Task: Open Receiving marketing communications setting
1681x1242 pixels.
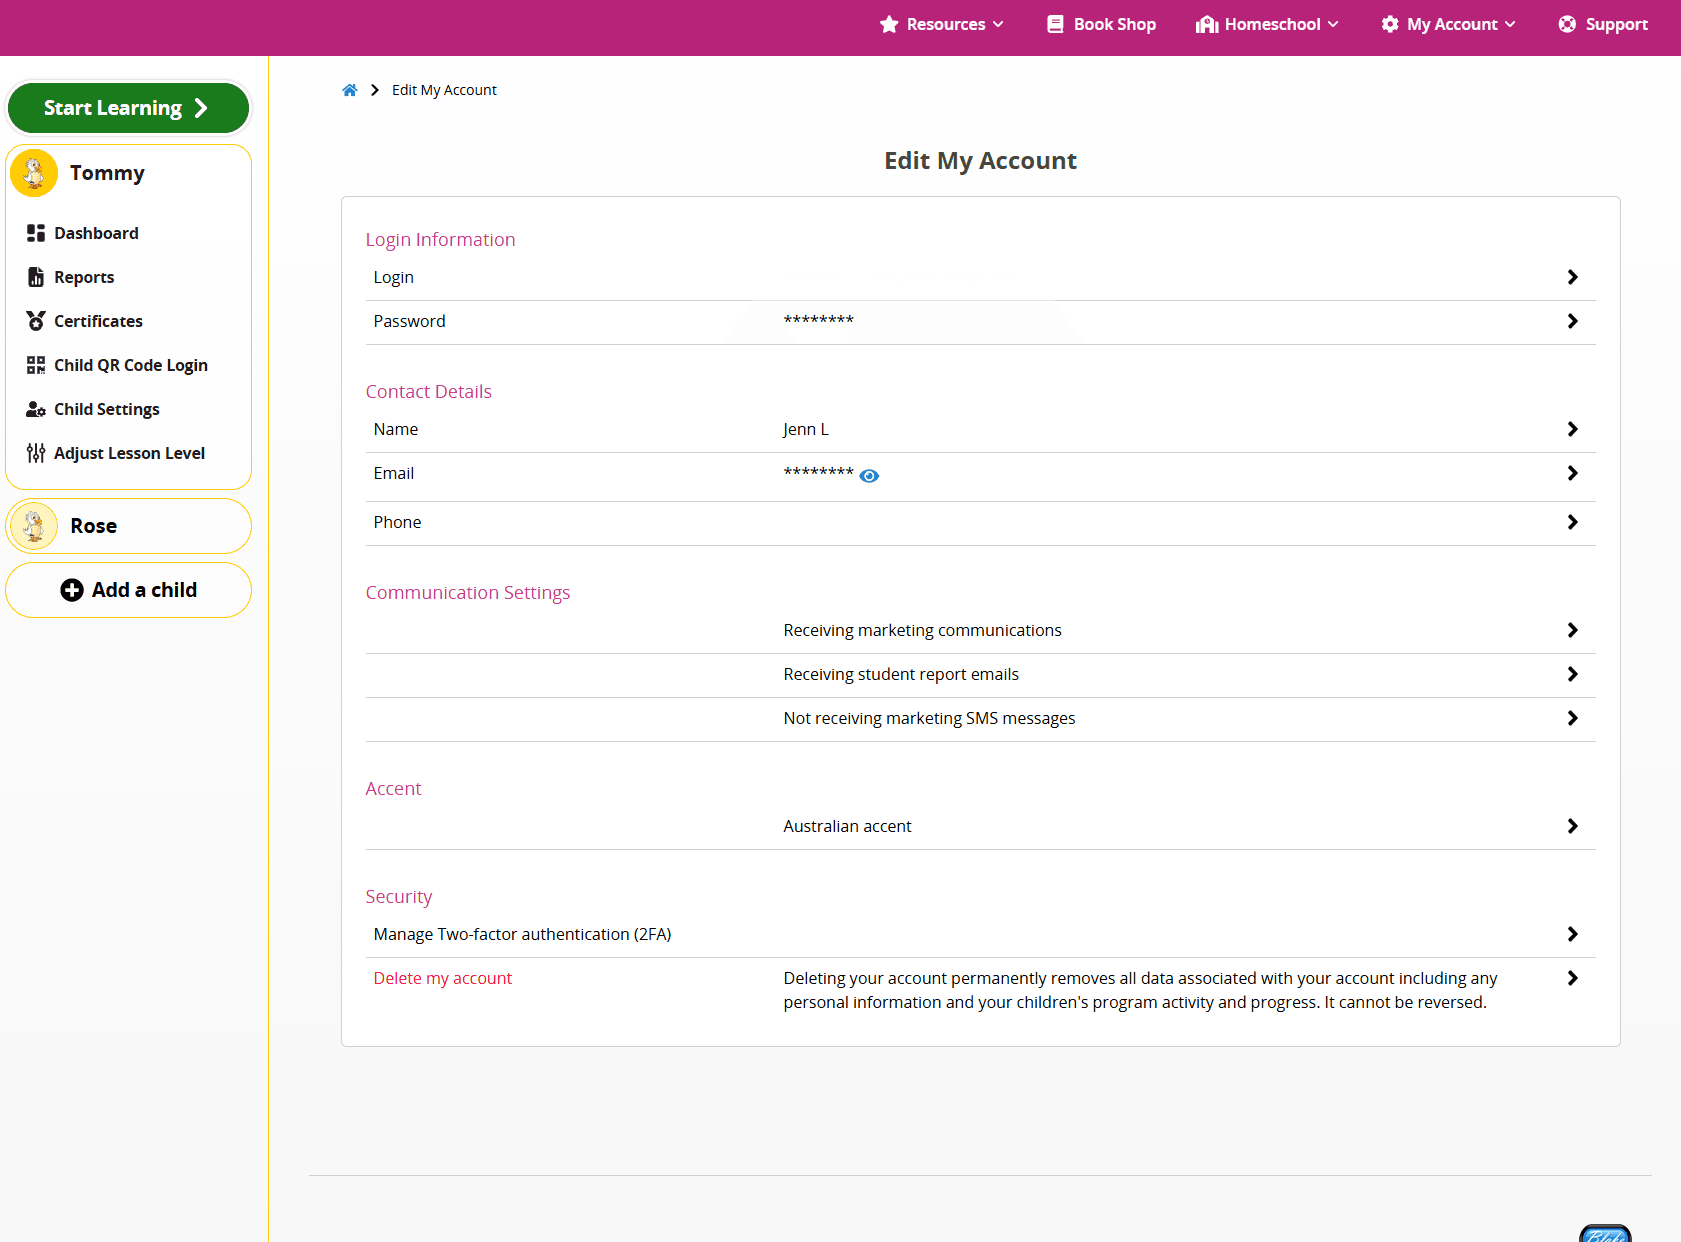Action: pos(980,630)
